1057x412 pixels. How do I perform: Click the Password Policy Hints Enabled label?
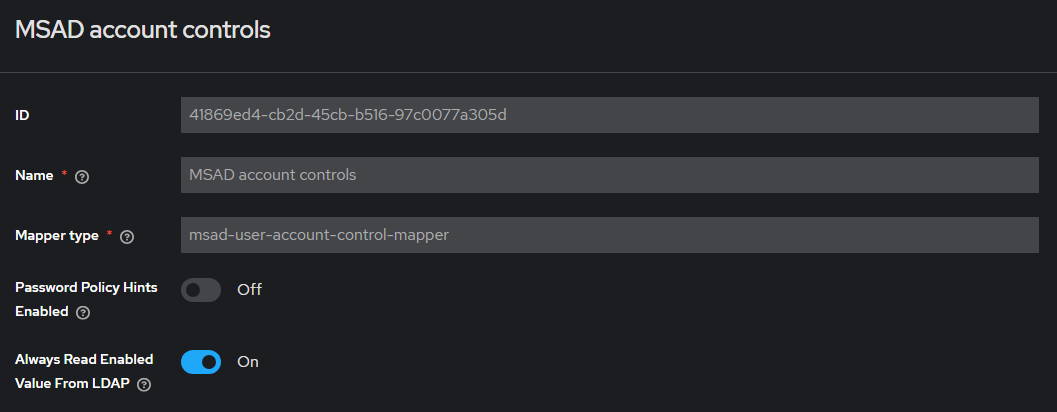point(86,288)
